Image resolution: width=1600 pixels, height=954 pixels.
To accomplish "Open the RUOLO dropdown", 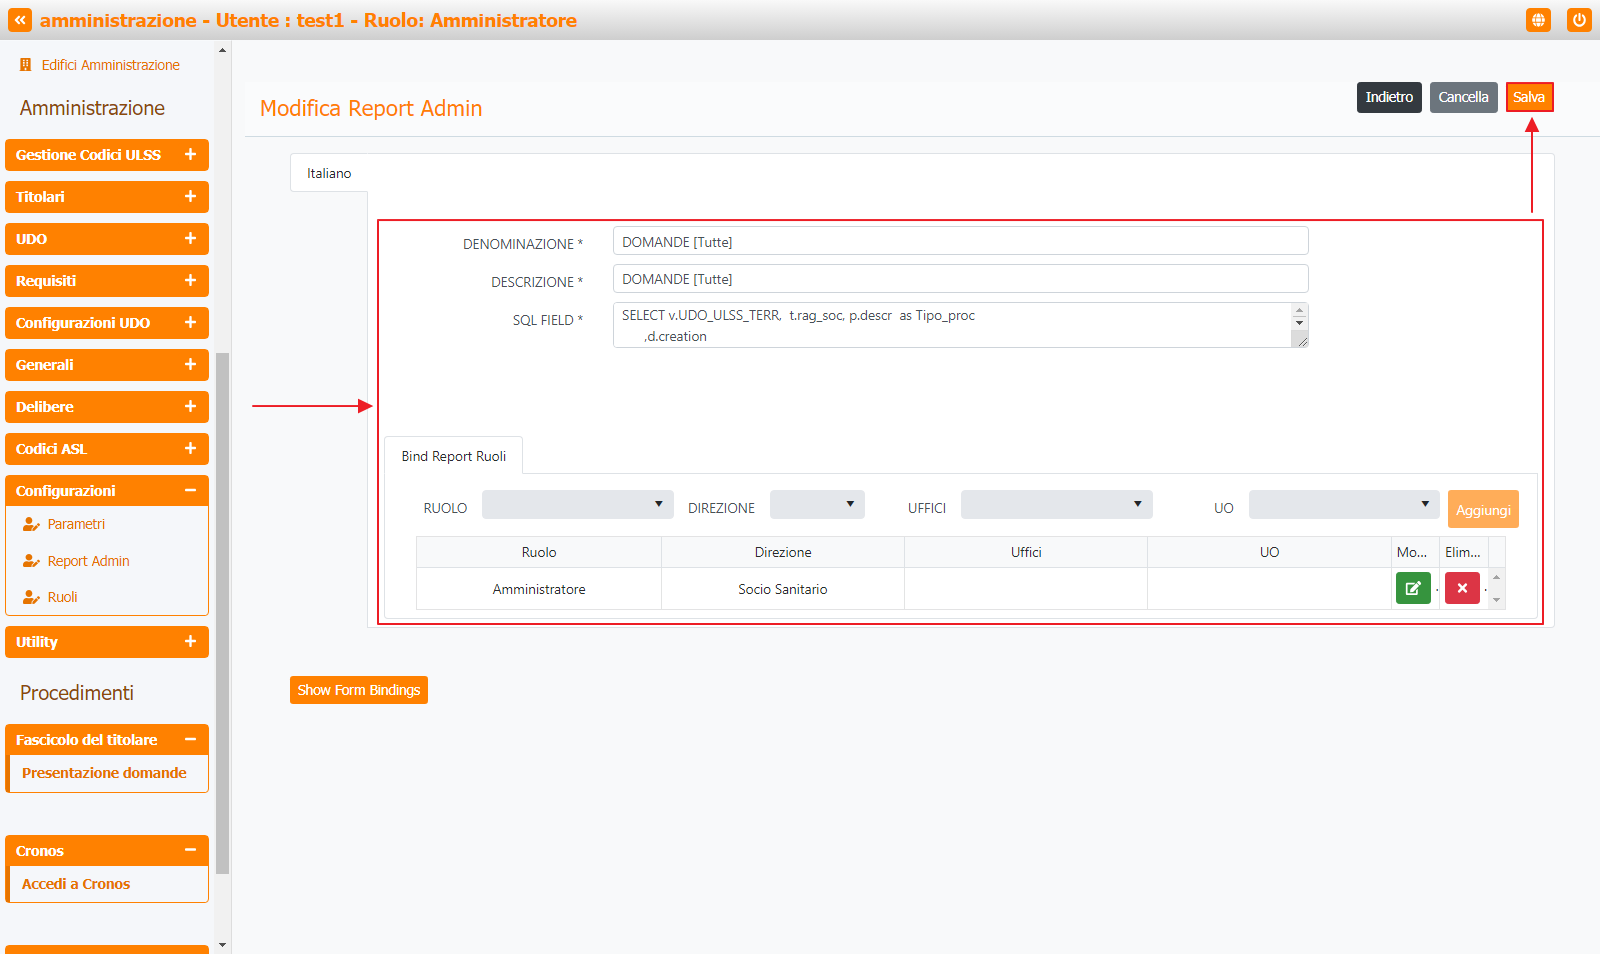I will [x=577, y=505].
